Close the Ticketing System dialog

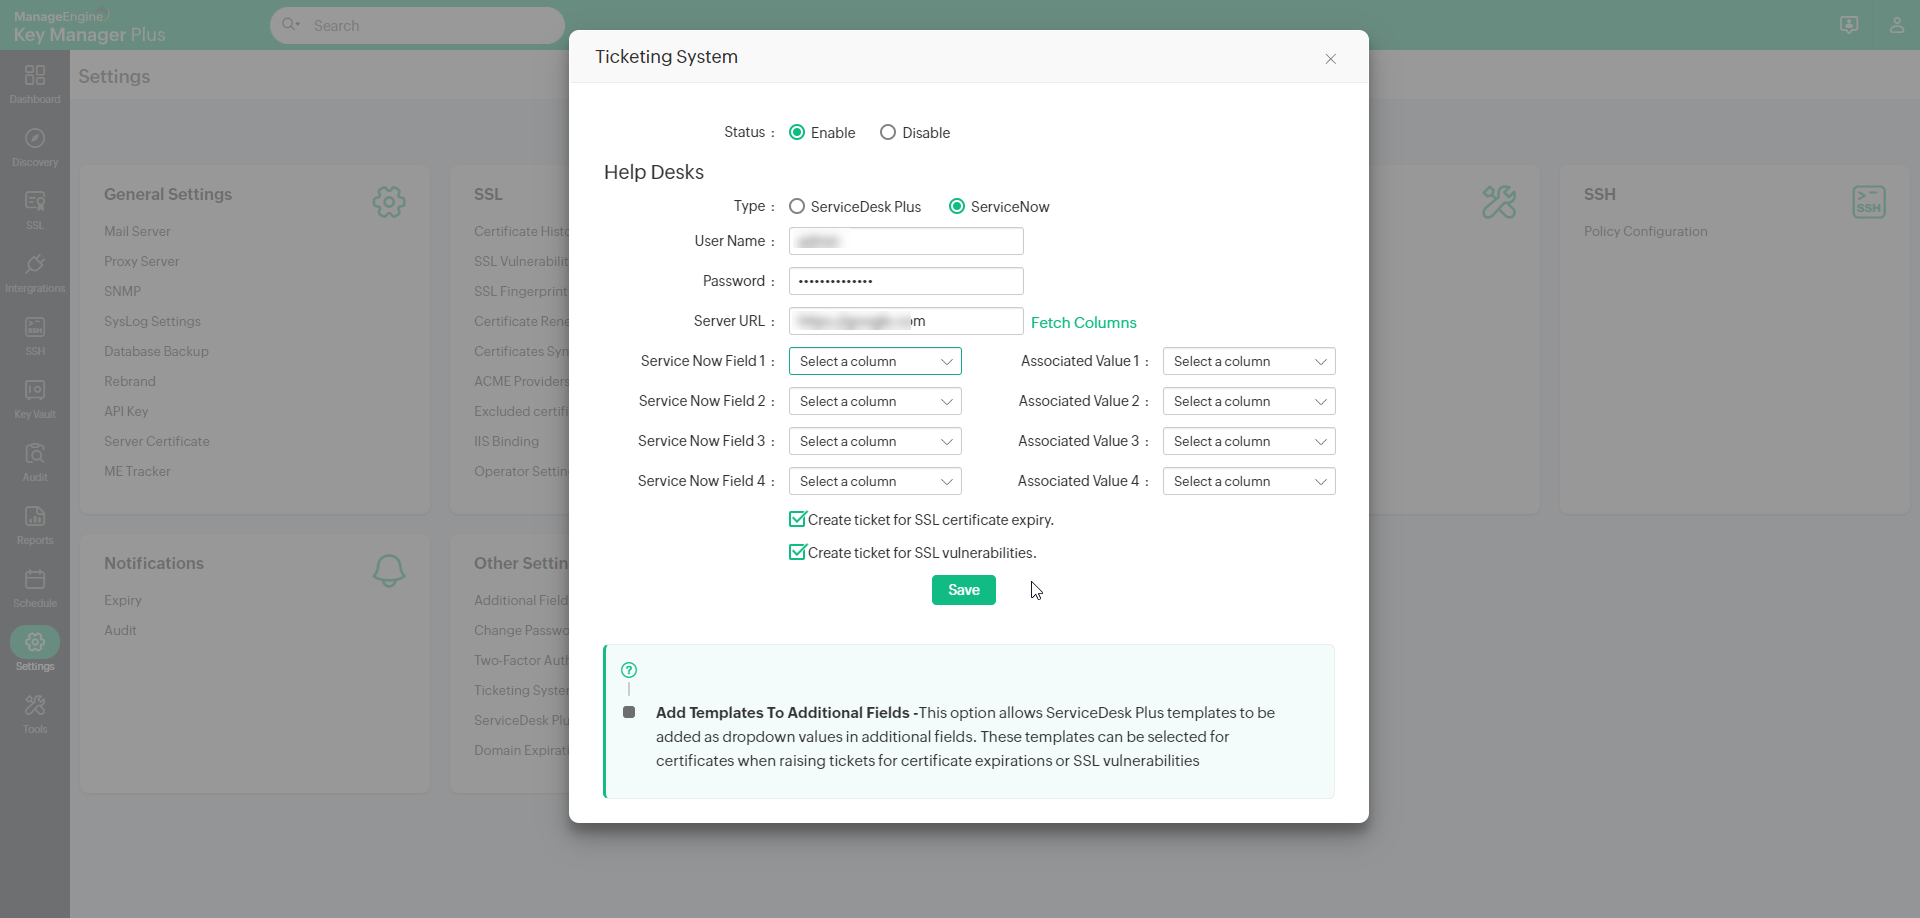[x=1331, y=59]
